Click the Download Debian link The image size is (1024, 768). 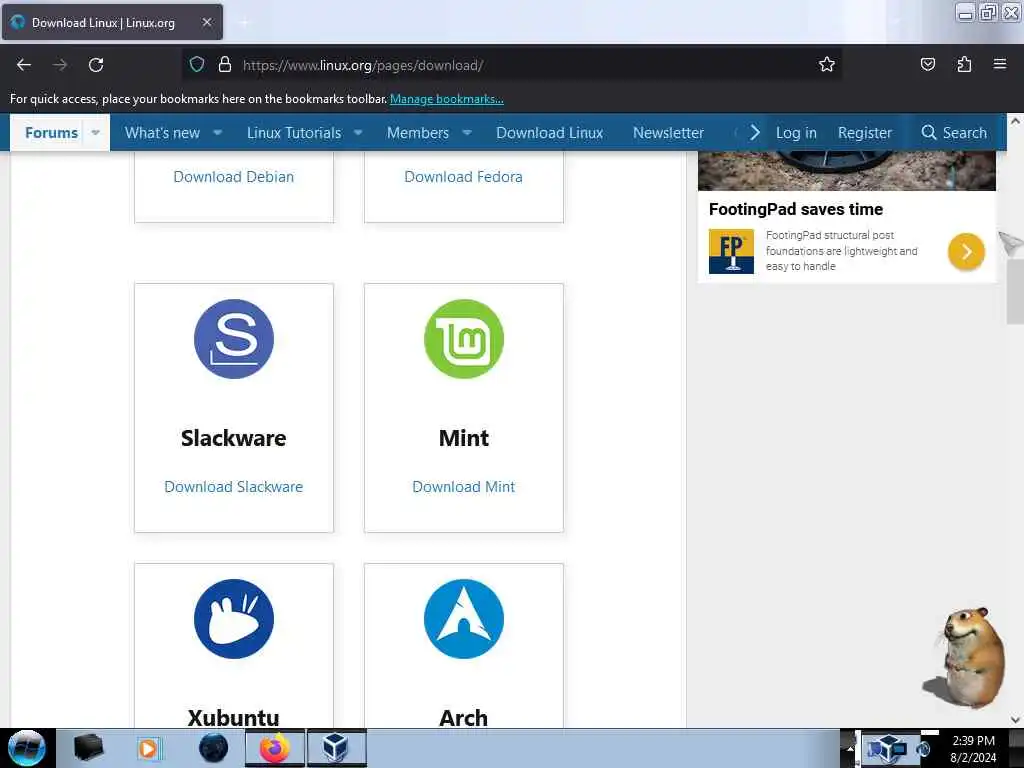tap(234, 176)
